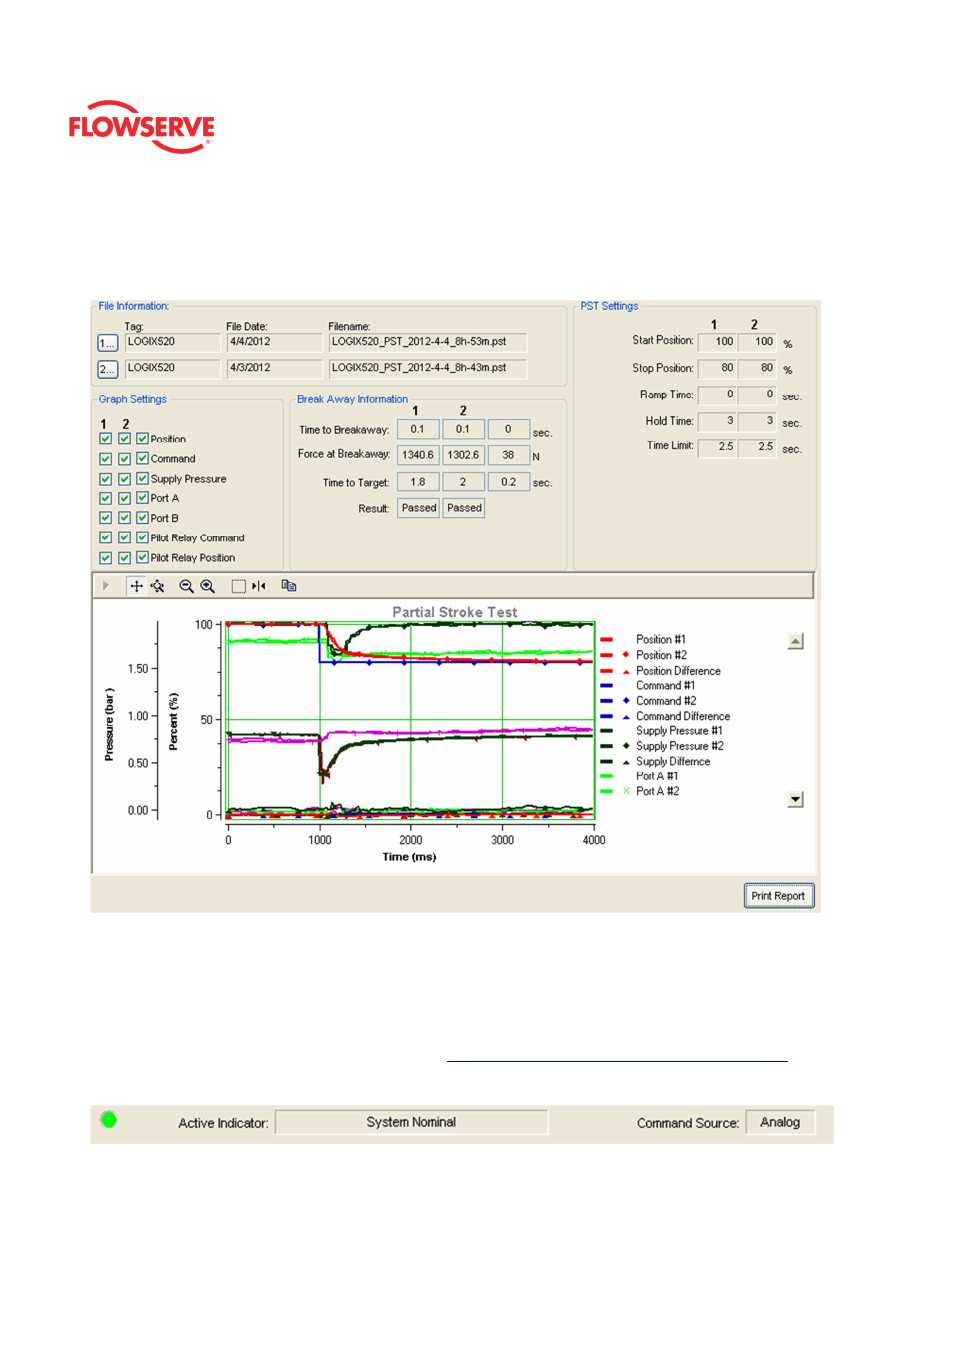The width and height of the screenshot is (954, 1351).
Task: Click the pan (crosshair arrows) graph tool
Action: coord(136,586)
